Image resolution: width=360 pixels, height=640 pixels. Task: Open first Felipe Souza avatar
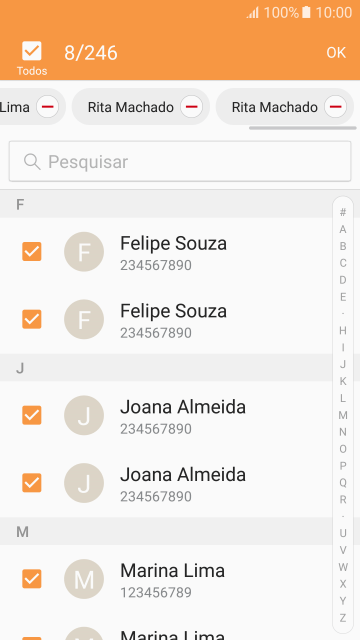tap(84, 251)
